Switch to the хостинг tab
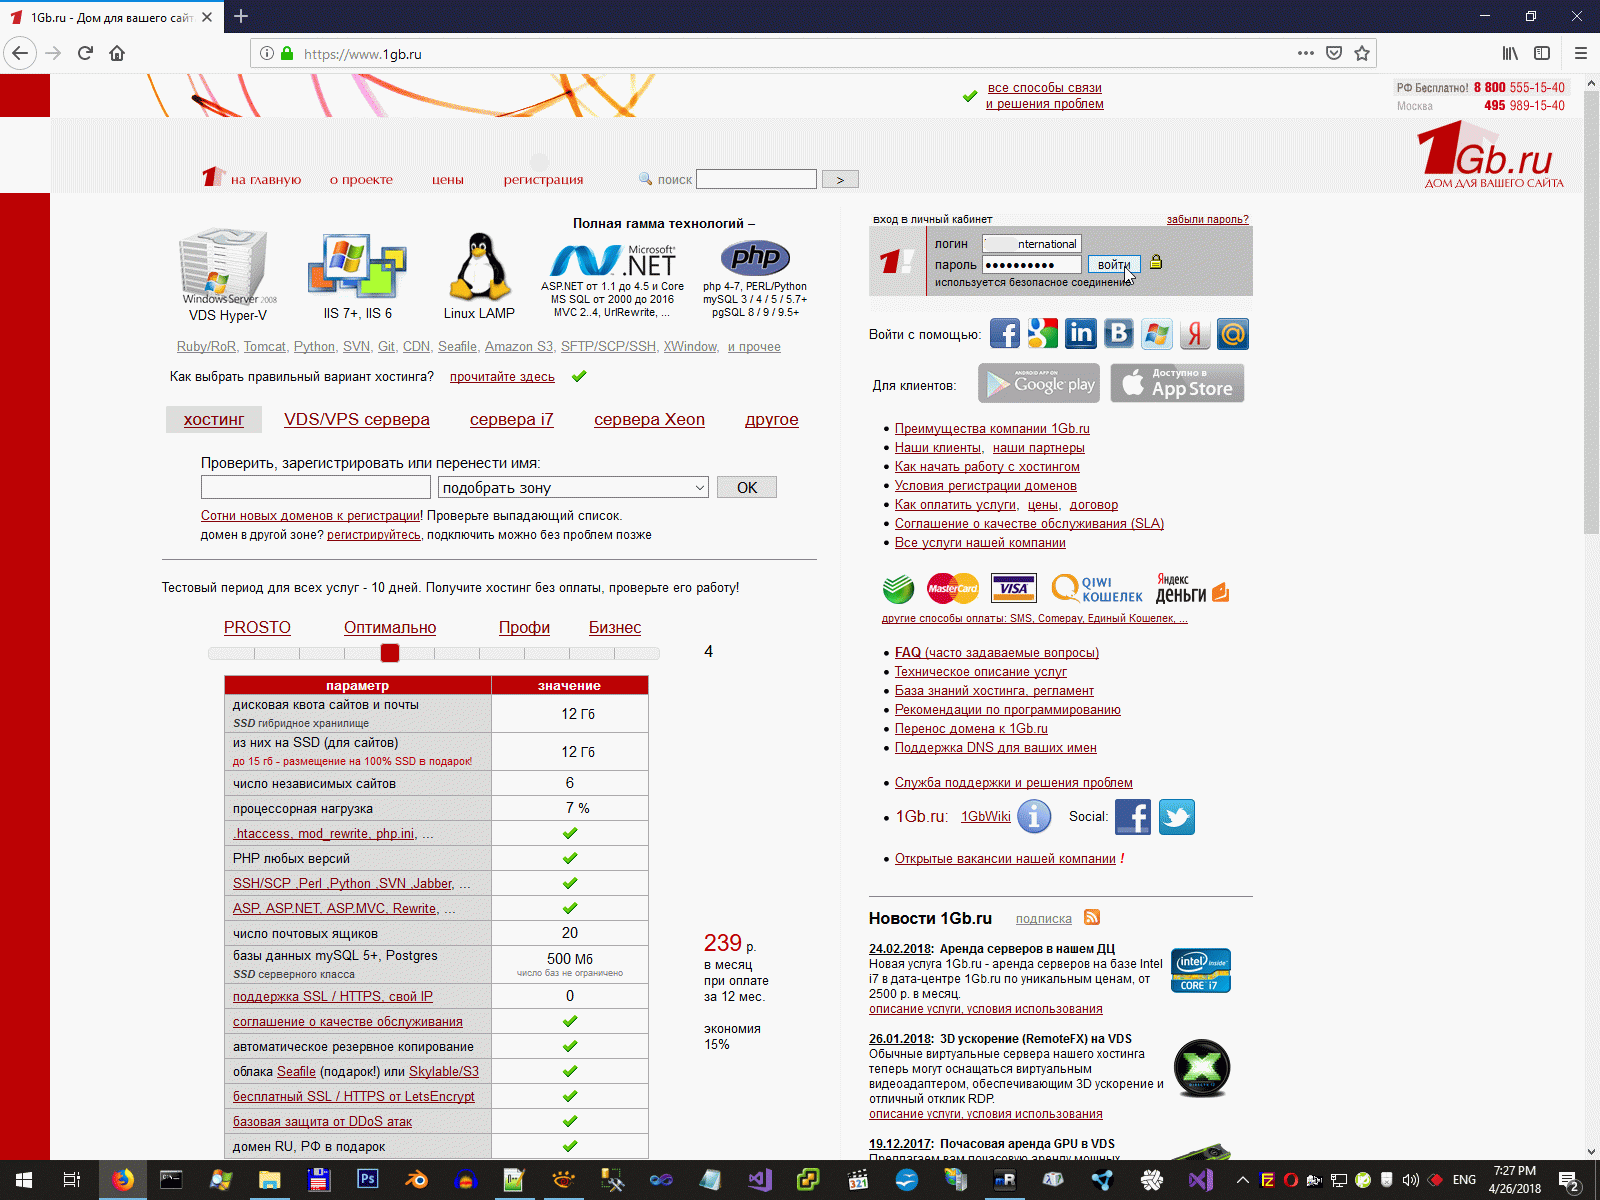Viewport: 1600px width, 1200px height. [214, 420]
